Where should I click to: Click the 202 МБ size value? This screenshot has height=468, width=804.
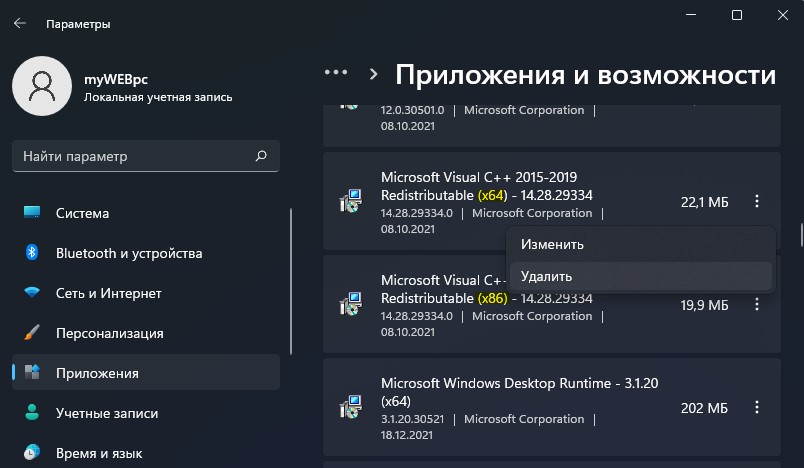pyautogui.click(x=704, y=408)
